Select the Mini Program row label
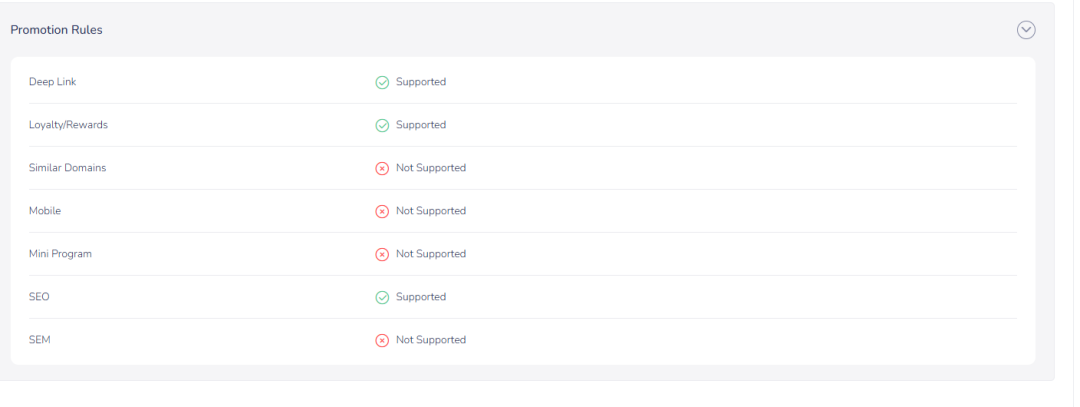Image resolution: width=1080 pixels, height=407 pixels. (x=60, y=254)
